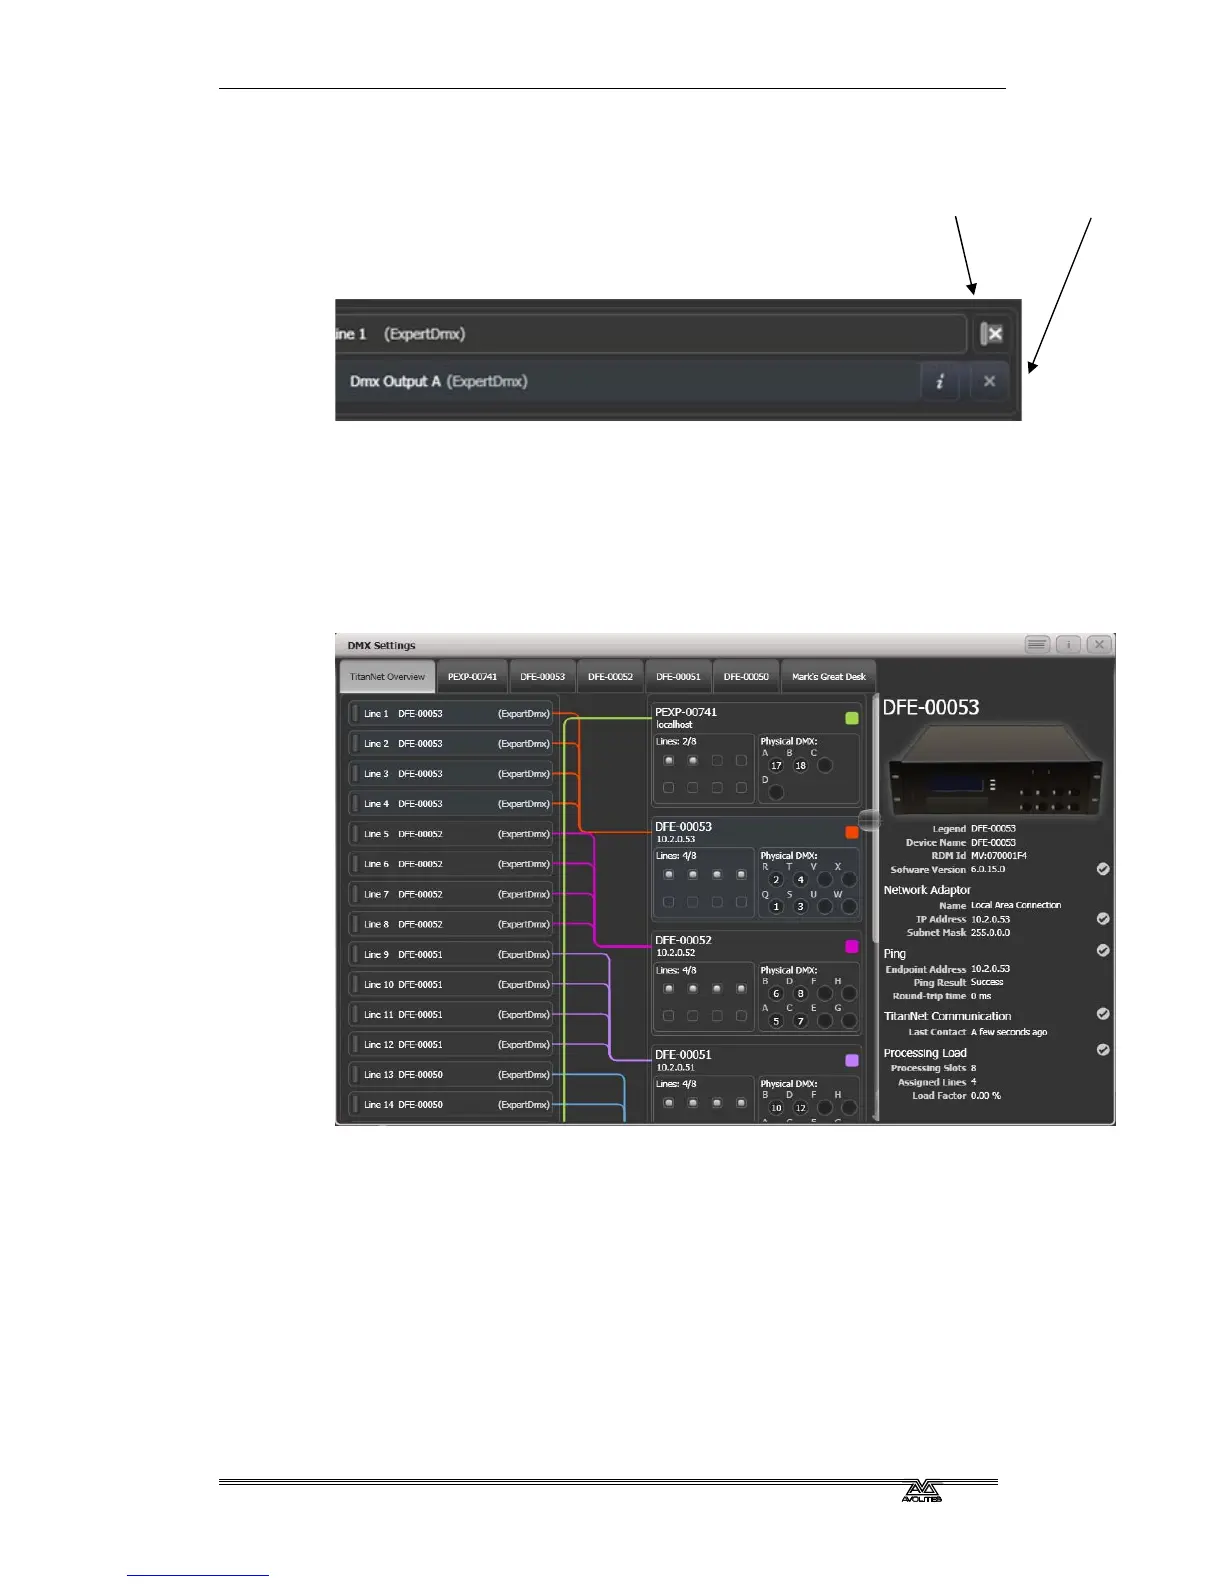Click physical DMX output 3 on DFE-00053
1224x1584 pixels.
coord(800,907)
